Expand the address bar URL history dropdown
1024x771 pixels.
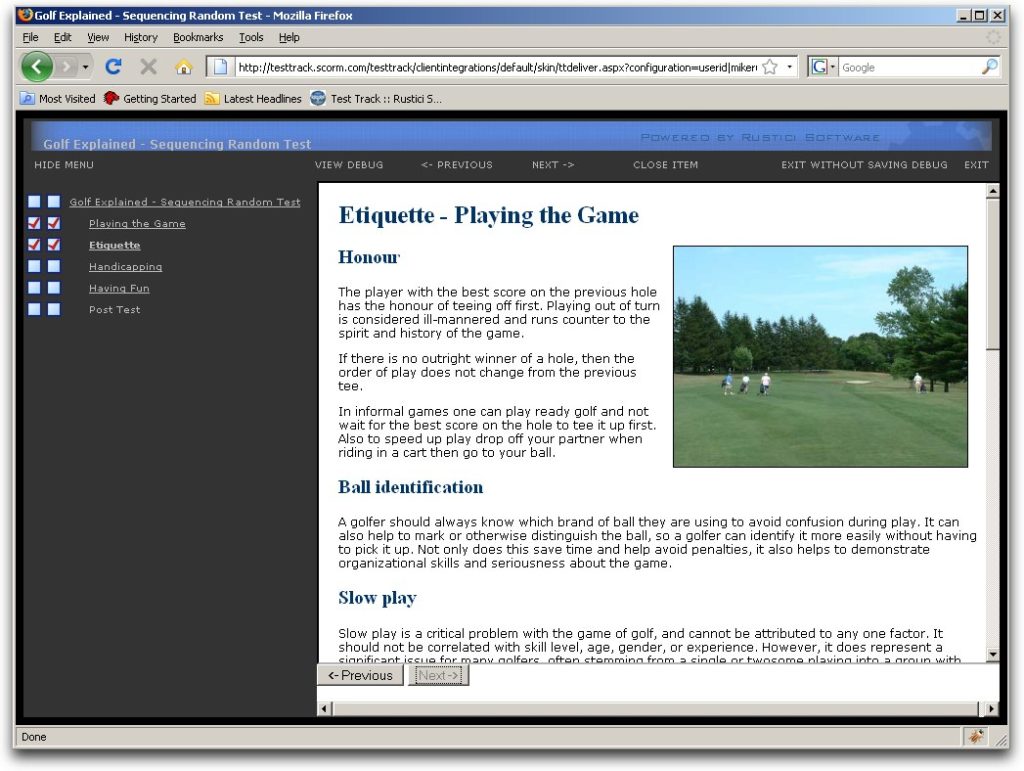(x=790, y=67)
